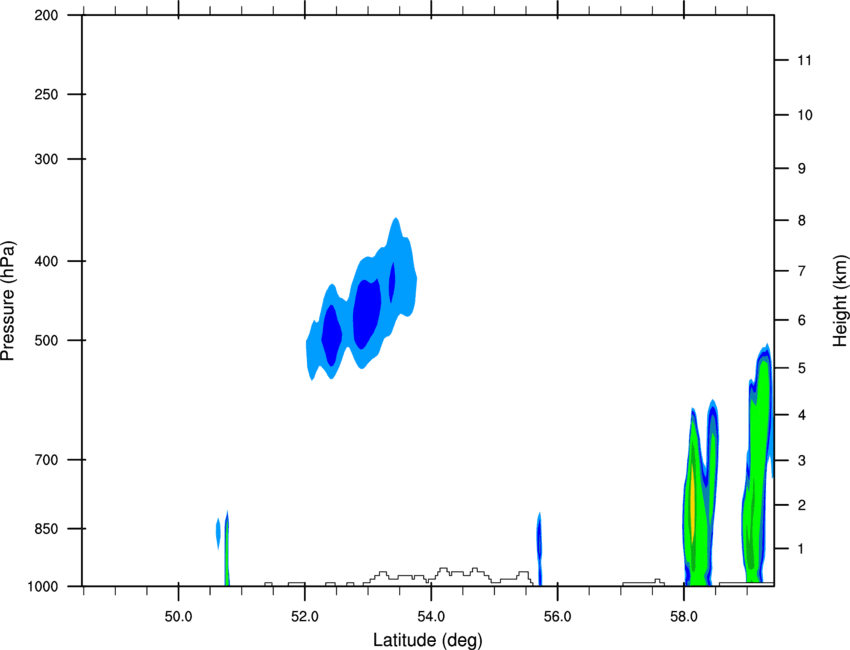This screenshot has height=650, width=850.
Task: Click the 7 km height label
Action: tap(802, 271)
